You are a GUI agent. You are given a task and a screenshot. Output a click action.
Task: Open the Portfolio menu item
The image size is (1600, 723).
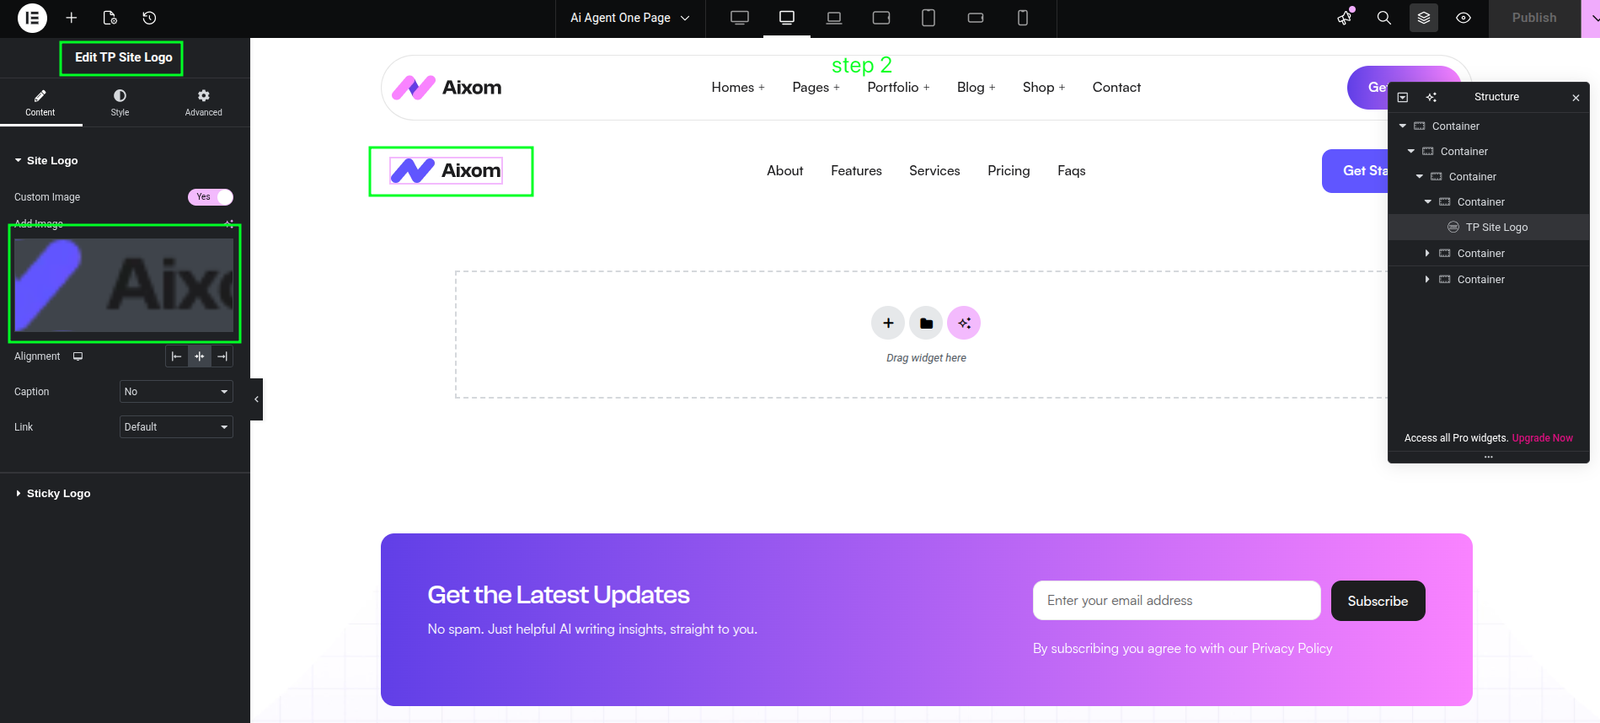point(898,87)
